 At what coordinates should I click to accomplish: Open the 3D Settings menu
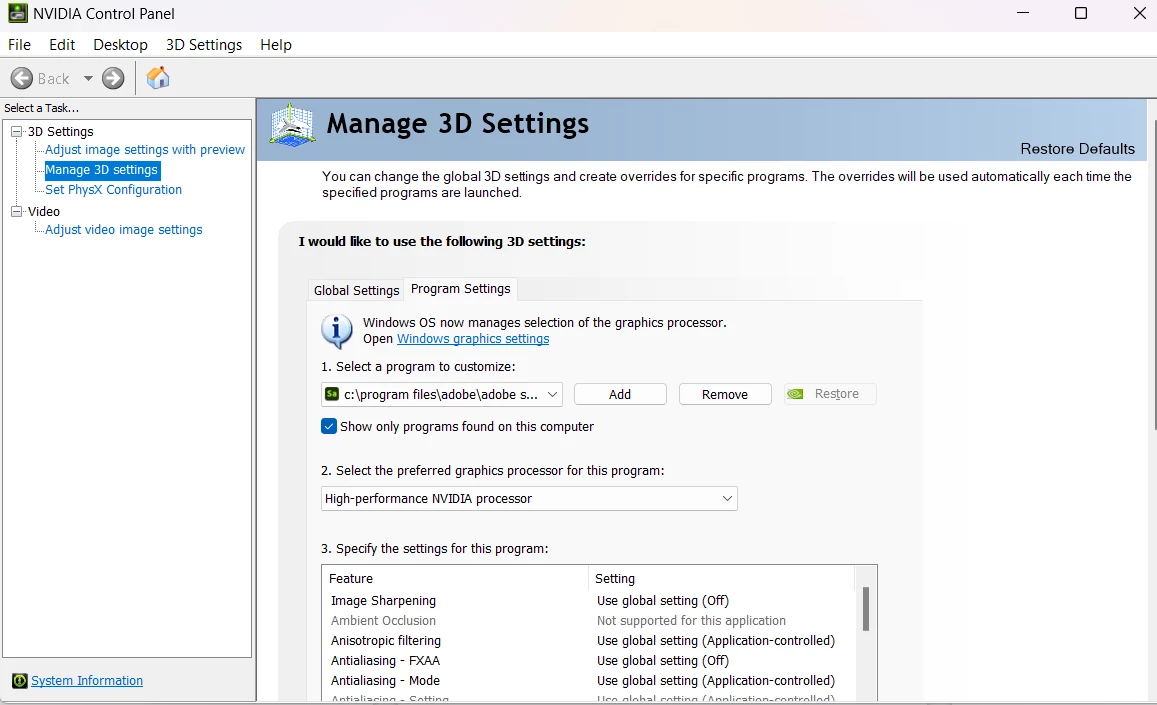204,45
